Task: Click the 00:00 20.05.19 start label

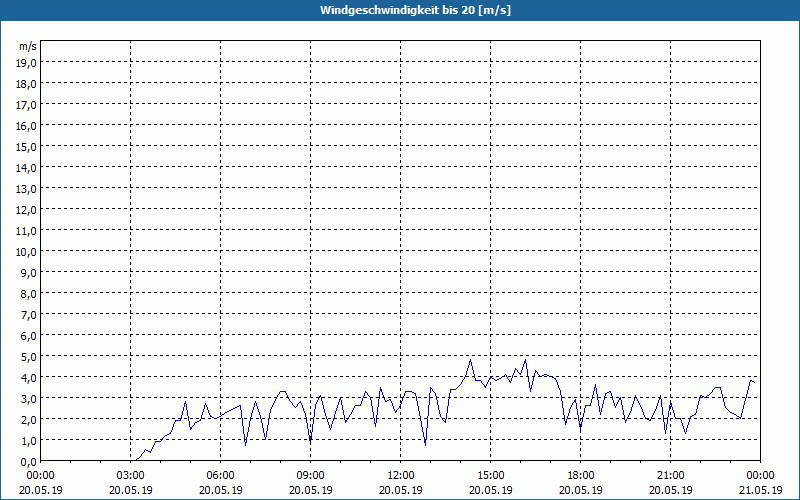Action: (x=41, y=483)
